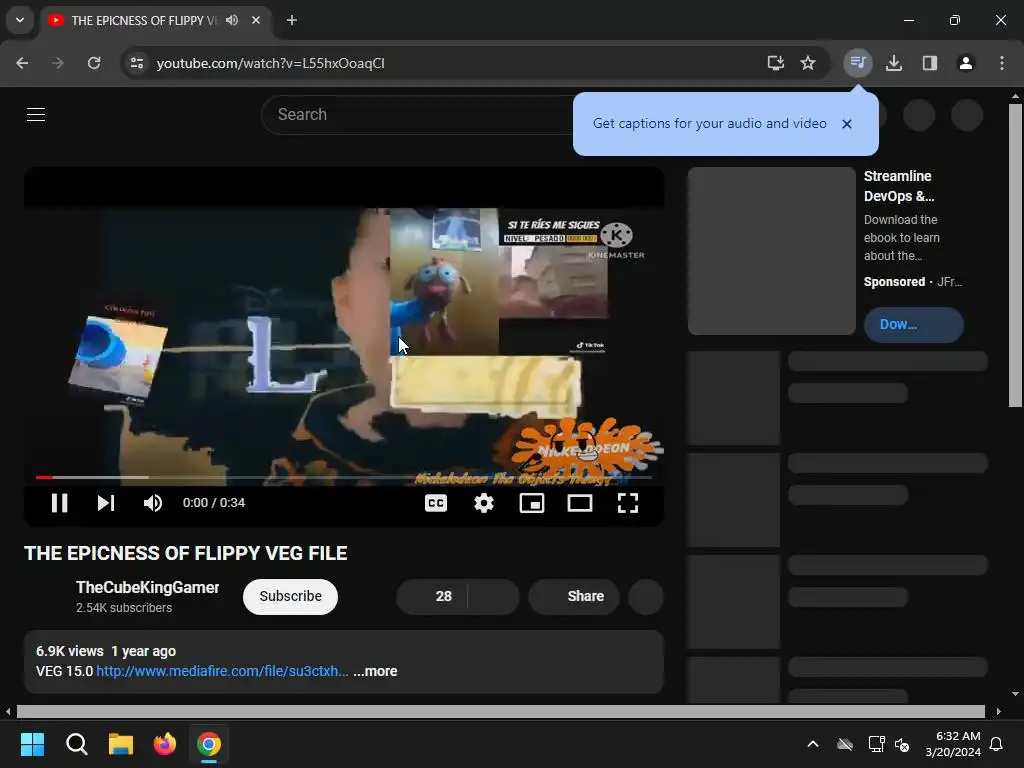Click the URL youtube.com/watch address bar
The image size is (1024, 768).
coord(270,63)
